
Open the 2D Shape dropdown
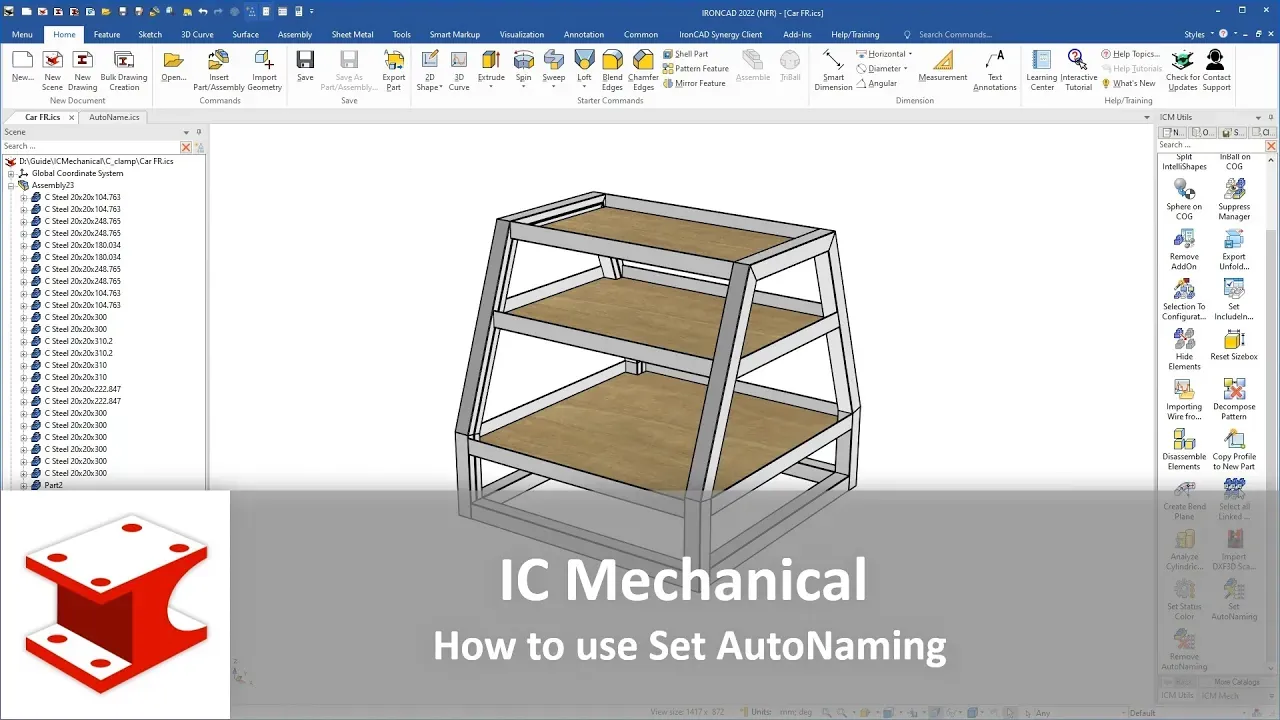[440, 87]
